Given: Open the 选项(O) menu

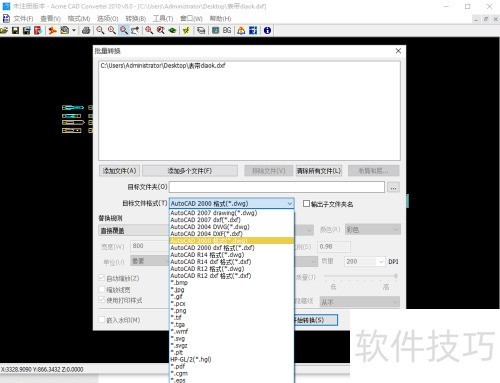Looking at the screenshot, I should click(x=108, y=19).
